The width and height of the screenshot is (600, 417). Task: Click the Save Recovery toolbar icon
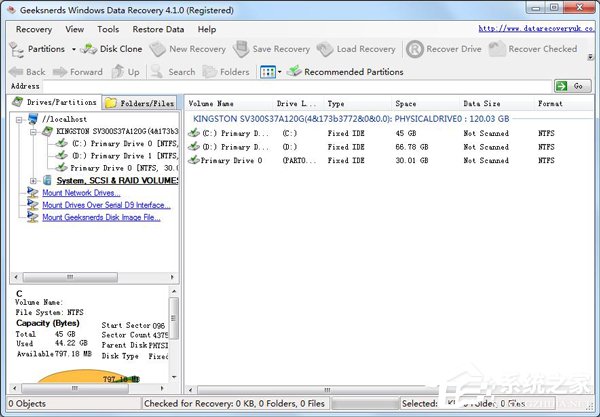[x=241, y=49]
